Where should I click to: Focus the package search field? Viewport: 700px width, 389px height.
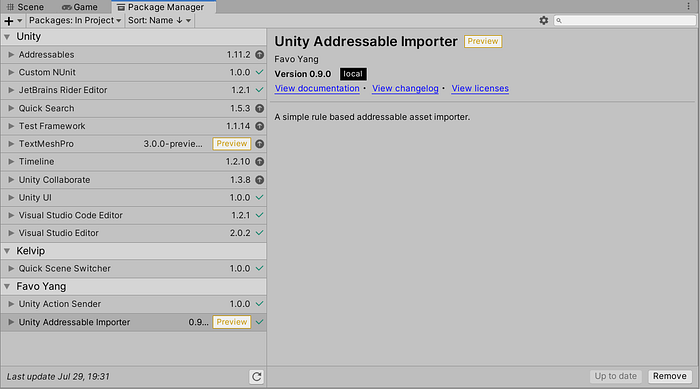tap(625, 21)
